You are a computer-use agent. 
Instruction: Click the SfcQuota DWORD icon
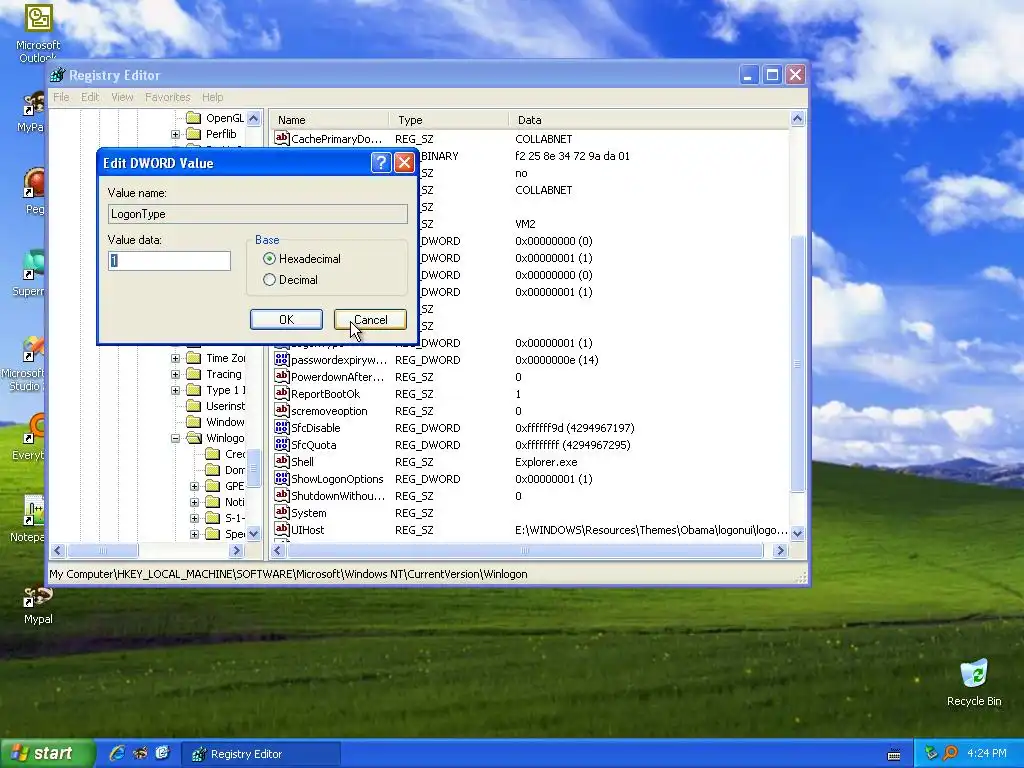[281, 444]
